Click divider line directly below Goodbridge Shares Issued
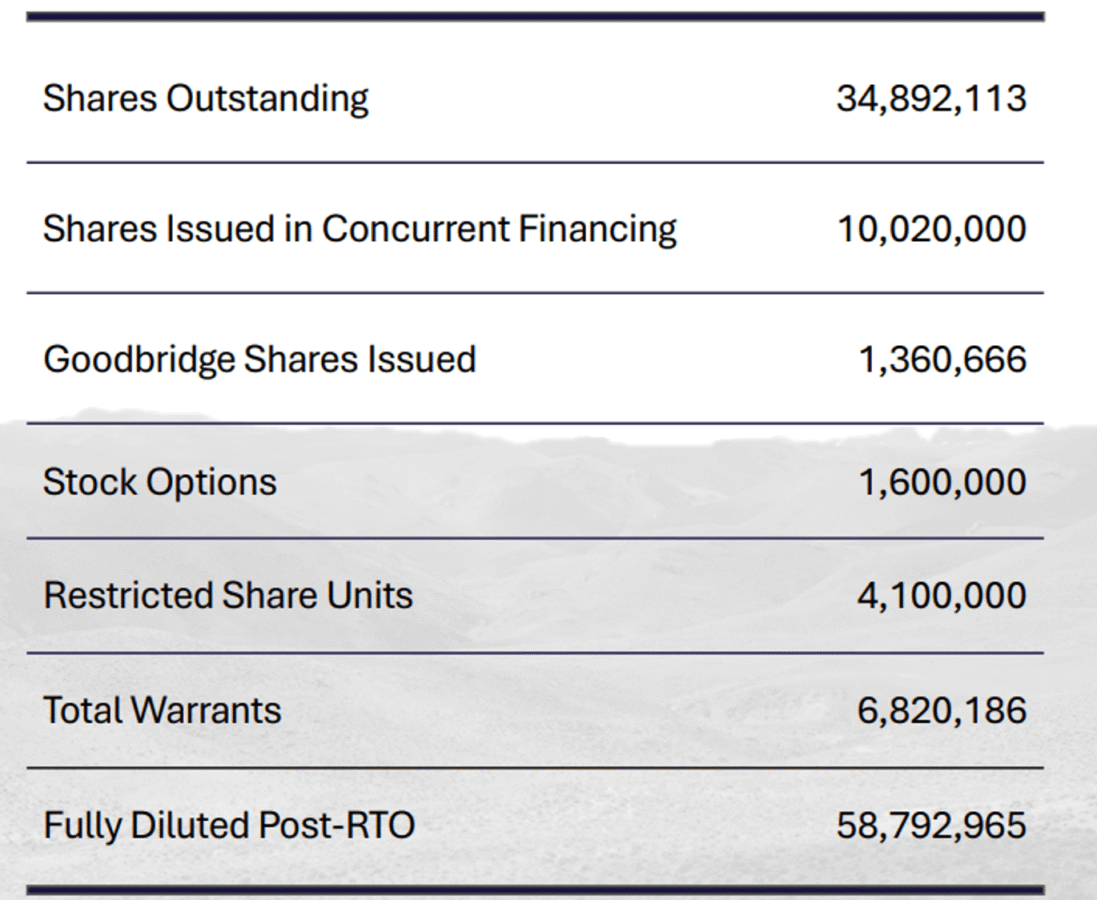Image resolution: width=1097 pixels, height=900 pixels. click(535, 423)
